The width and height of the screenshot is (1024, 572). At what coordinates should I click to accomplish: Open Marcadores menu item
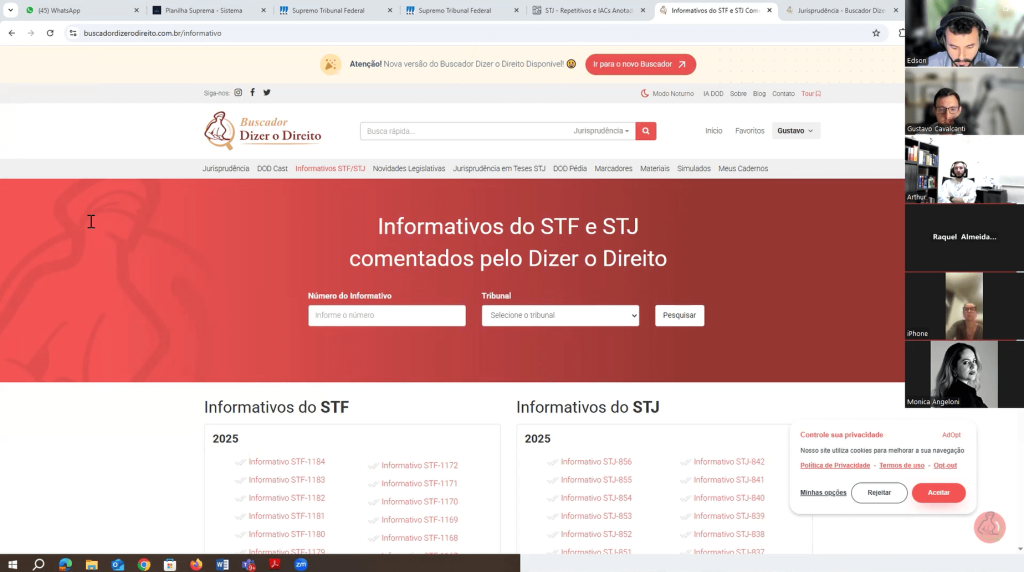(613, 168)
